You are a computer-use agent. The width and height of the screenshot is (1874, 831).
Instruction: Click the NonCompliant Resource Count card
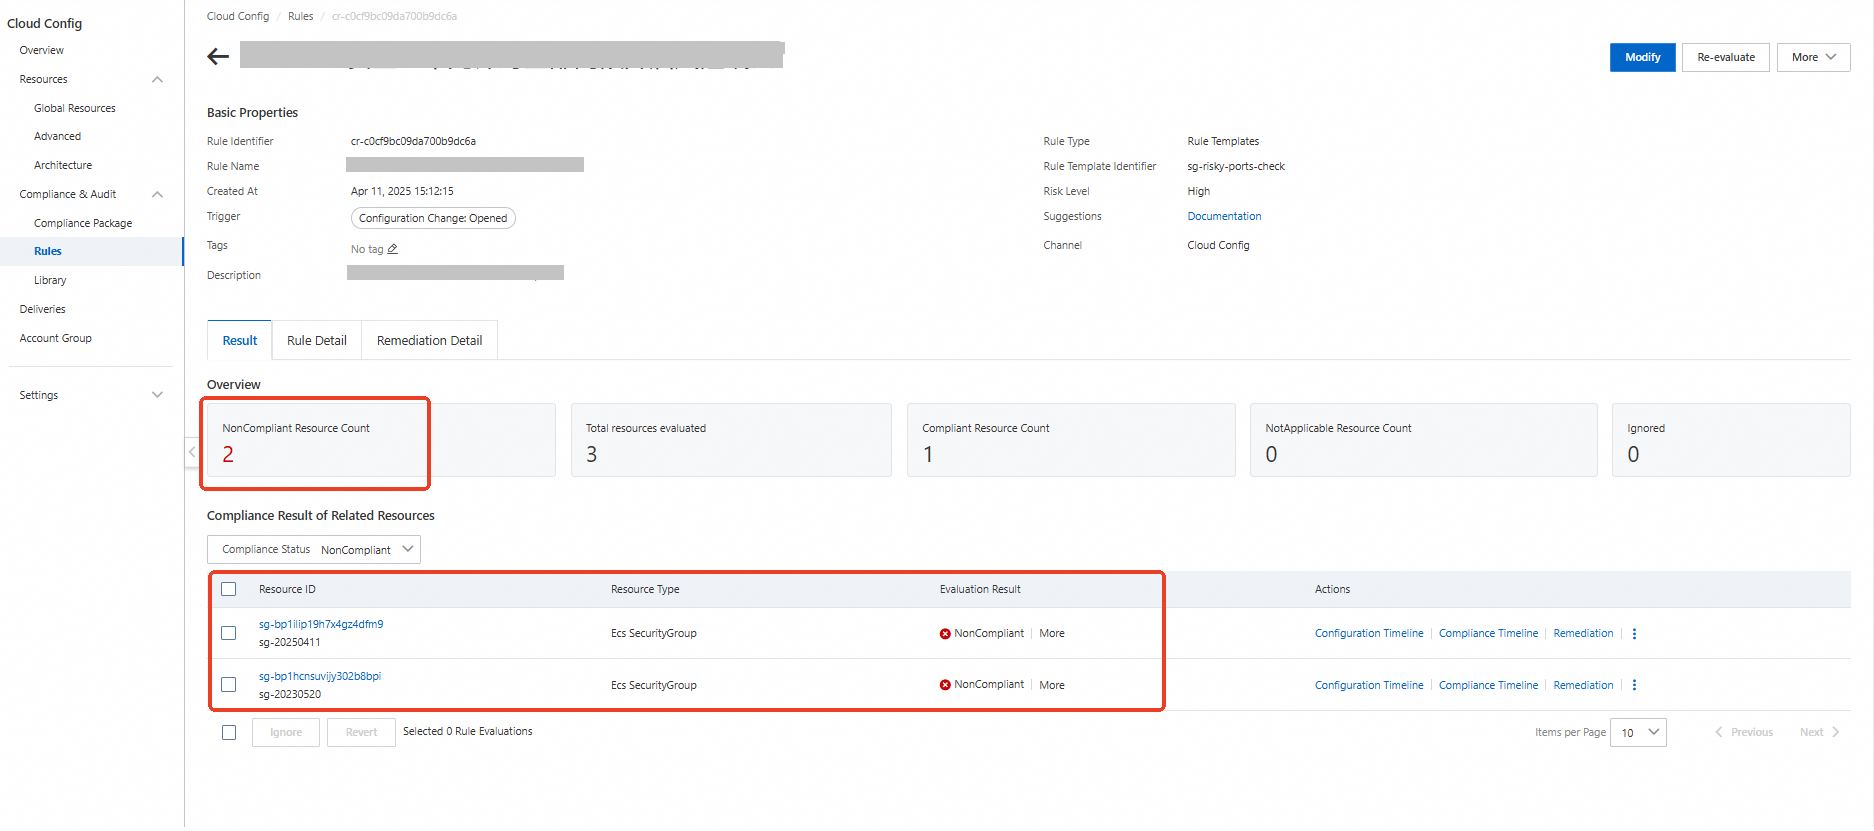[381, 440]
